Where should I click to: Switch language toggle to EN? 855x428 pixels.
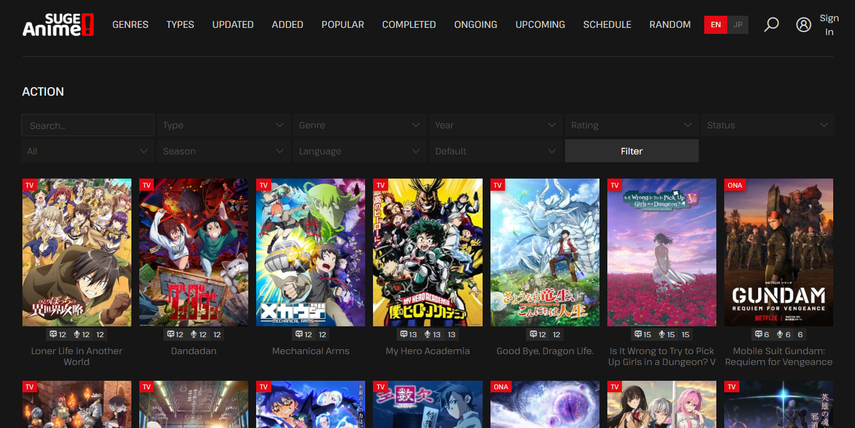click(715, 25)
